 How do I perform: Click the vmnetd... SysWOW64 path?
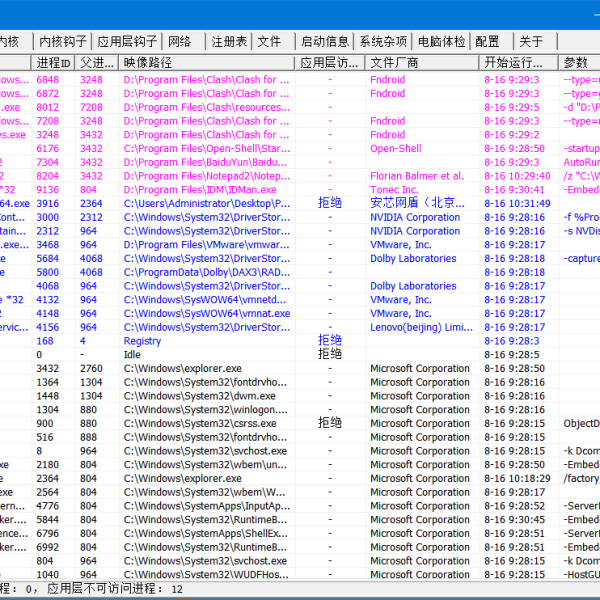point(207,300)
